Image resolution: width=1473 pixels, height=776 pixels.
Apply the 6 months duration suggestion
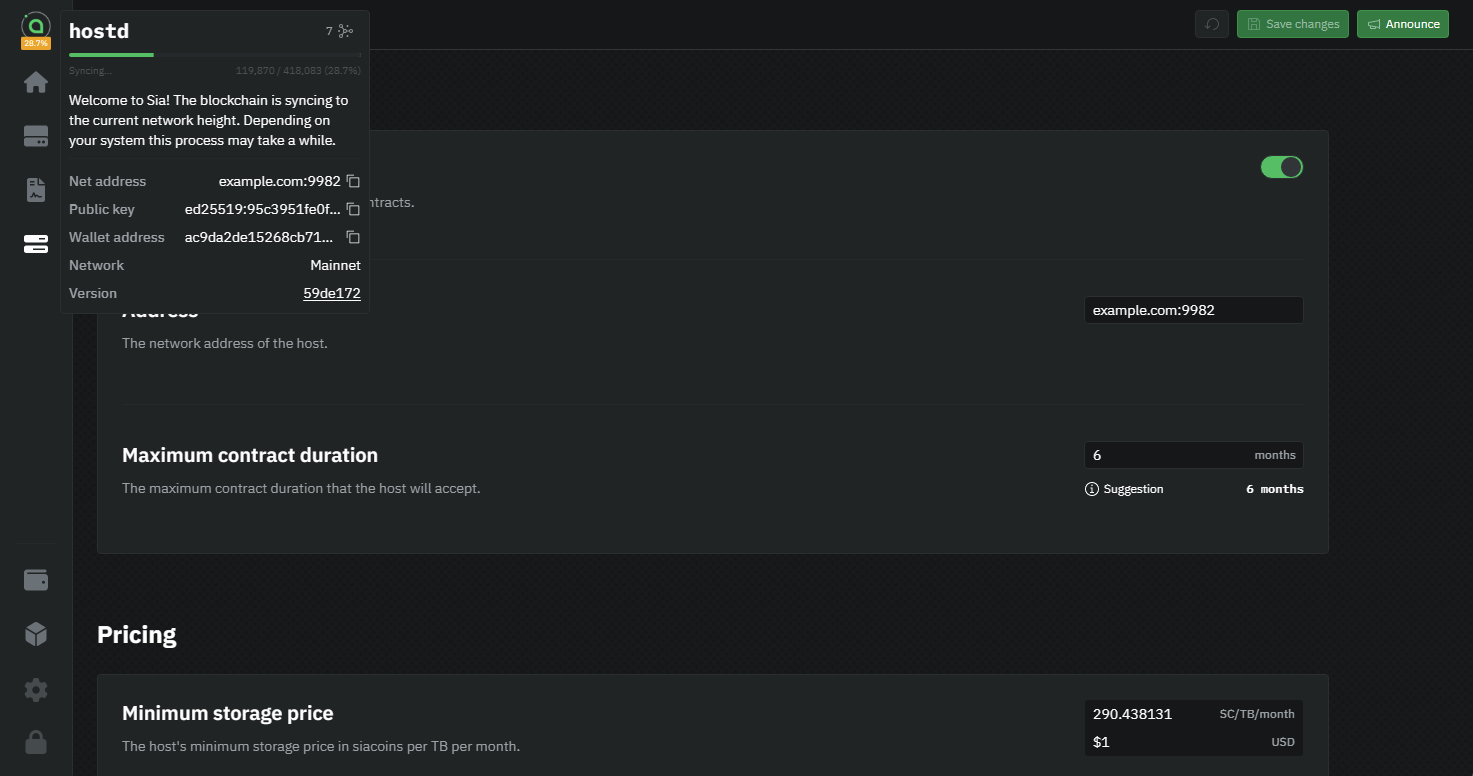click(1274, 489)
